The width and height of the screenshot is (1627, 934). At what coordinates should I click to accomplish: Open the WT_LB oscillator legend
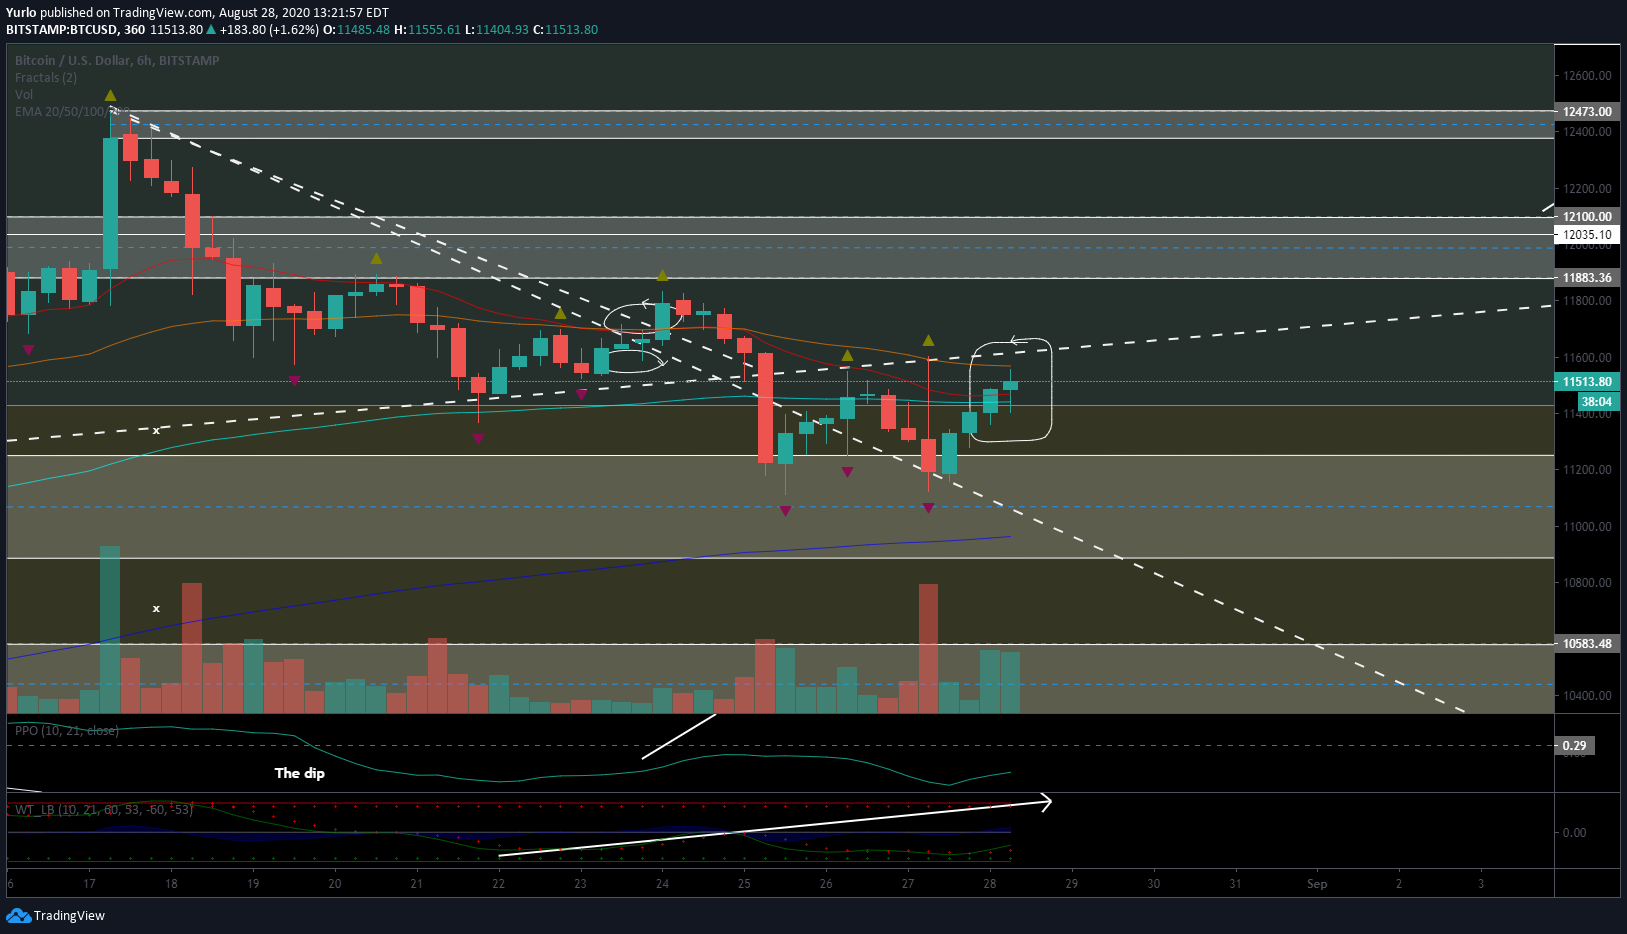104,810
